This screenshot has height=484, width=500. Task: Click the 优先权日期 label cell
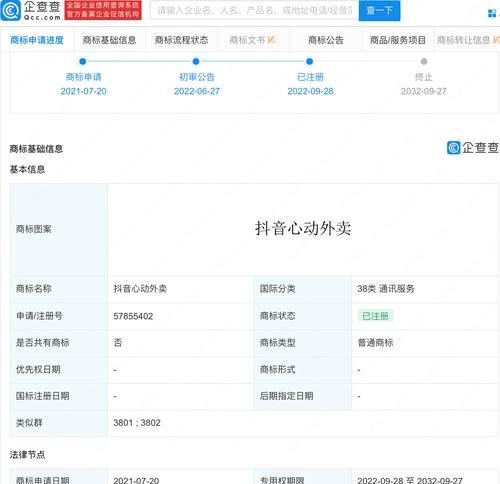59,370
